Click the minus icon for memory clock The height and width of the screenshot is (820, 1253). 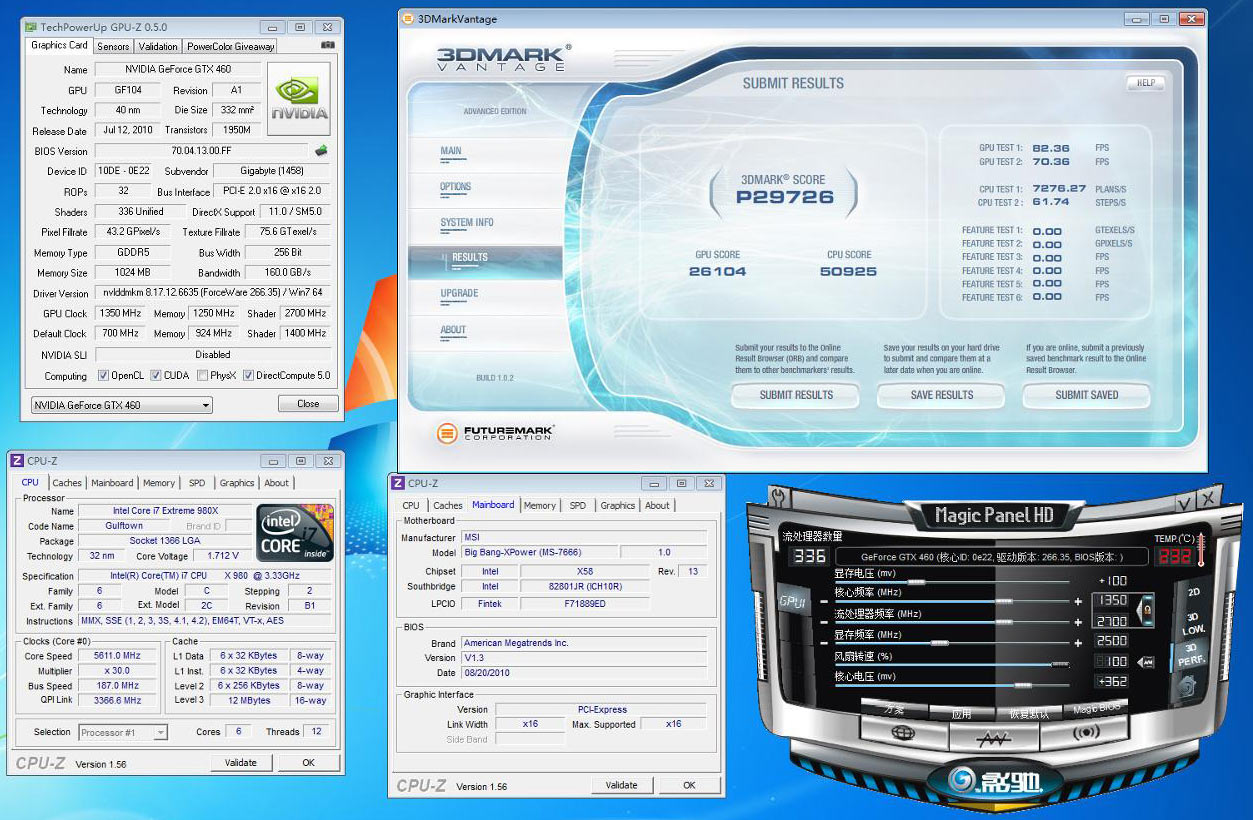click(824, 643)
